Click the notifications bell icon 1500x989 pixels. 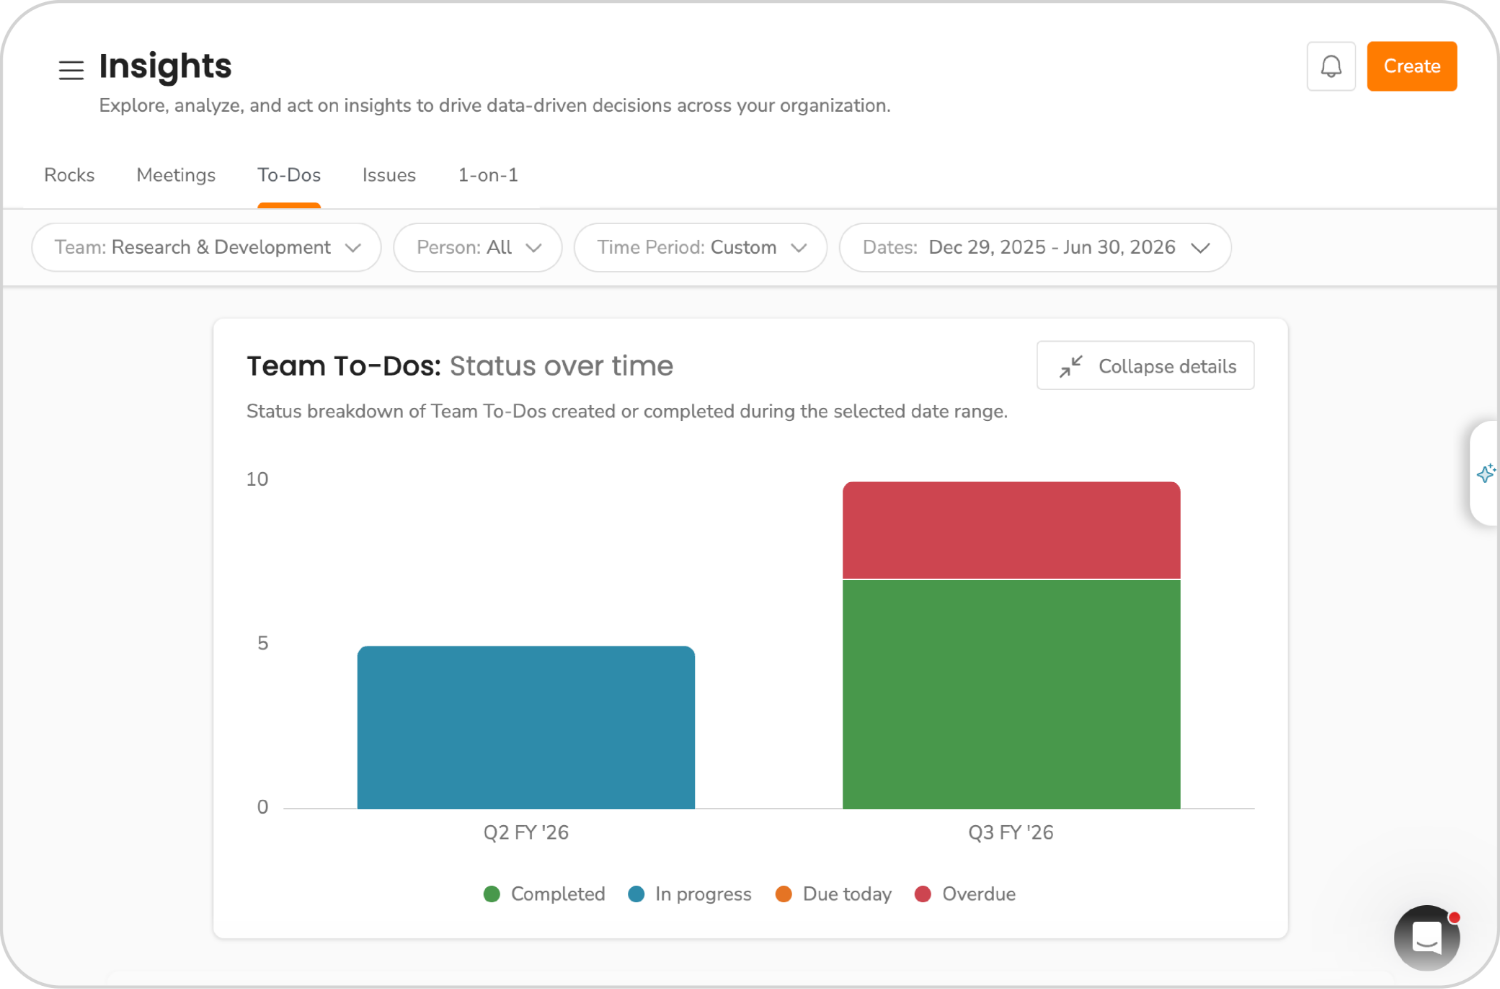point(1330,66)
